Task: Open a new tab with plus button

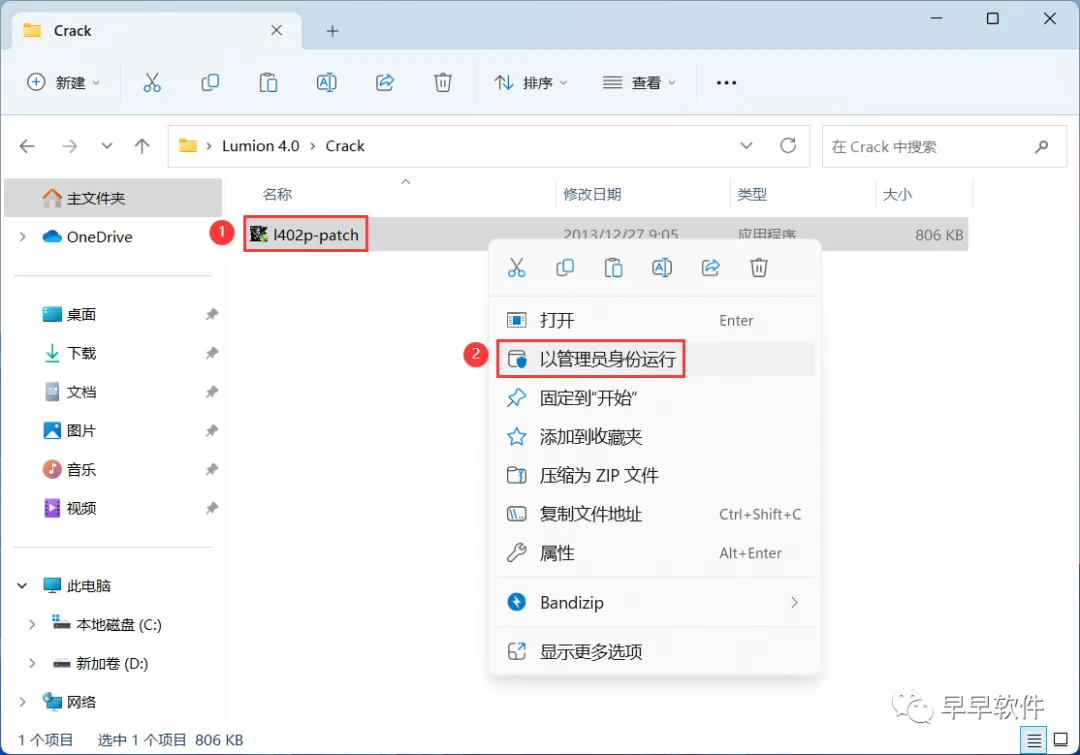Action: pyautogui.click(x=333, y=31)
